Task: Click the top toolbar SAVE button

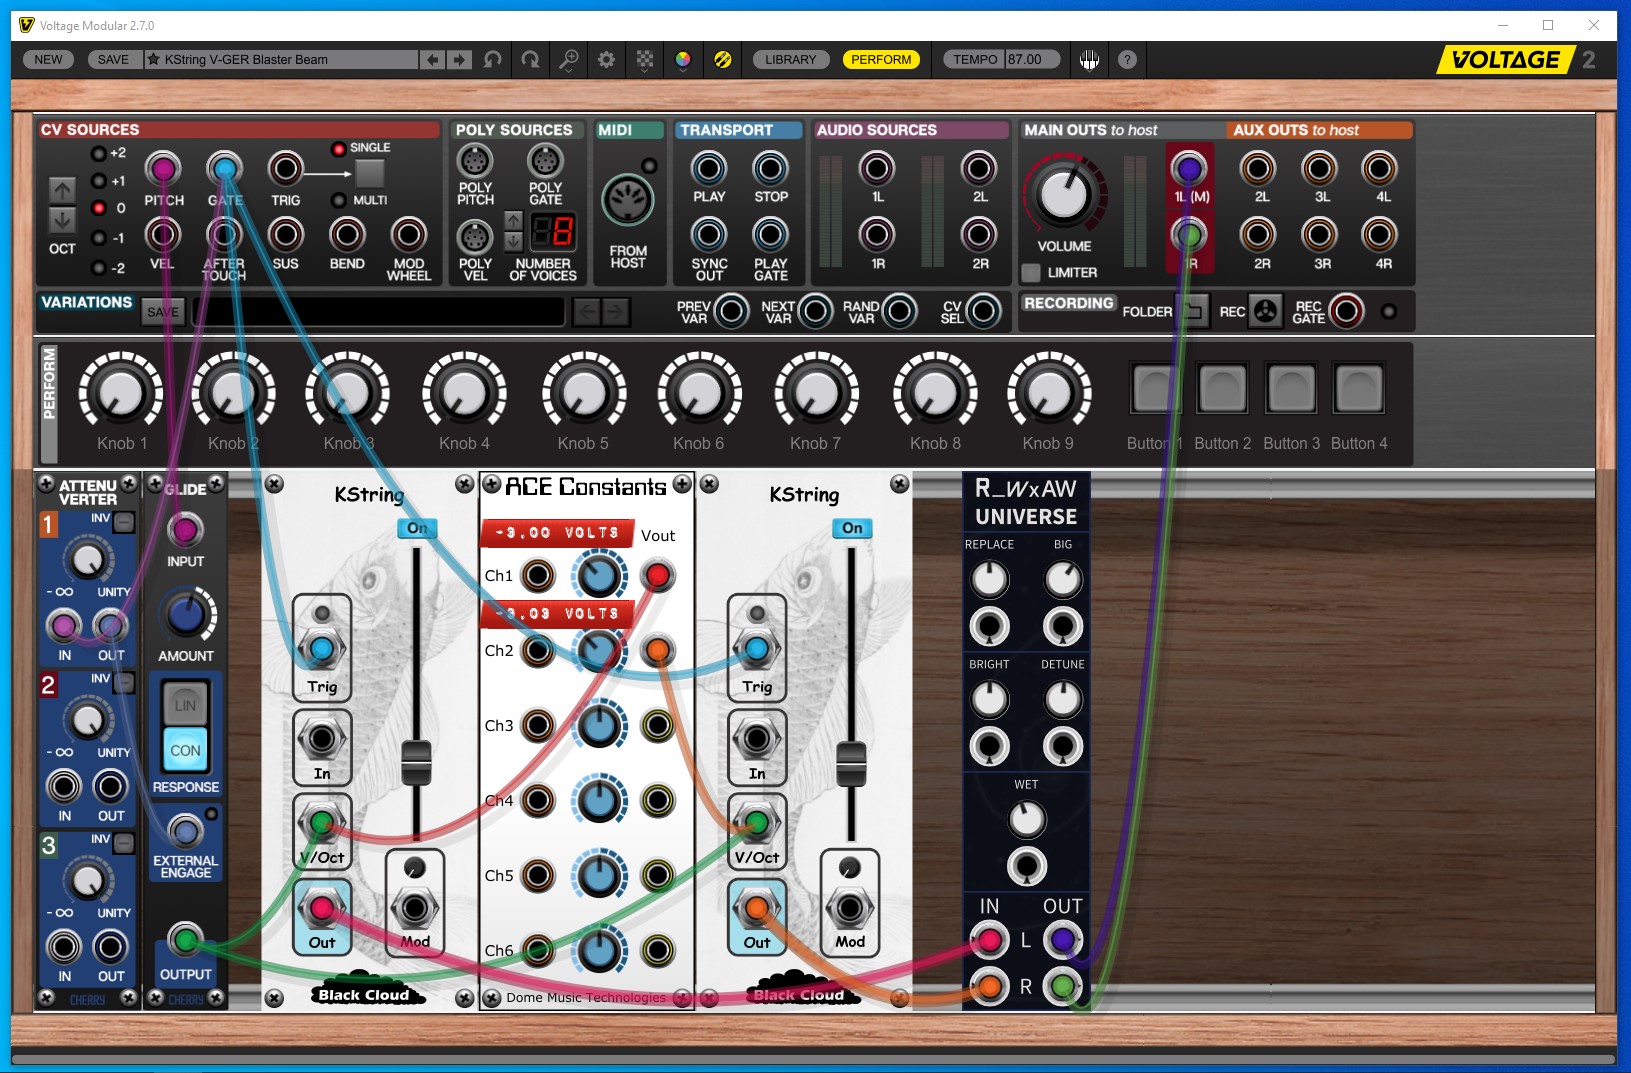Action: (x=113, y=60)
